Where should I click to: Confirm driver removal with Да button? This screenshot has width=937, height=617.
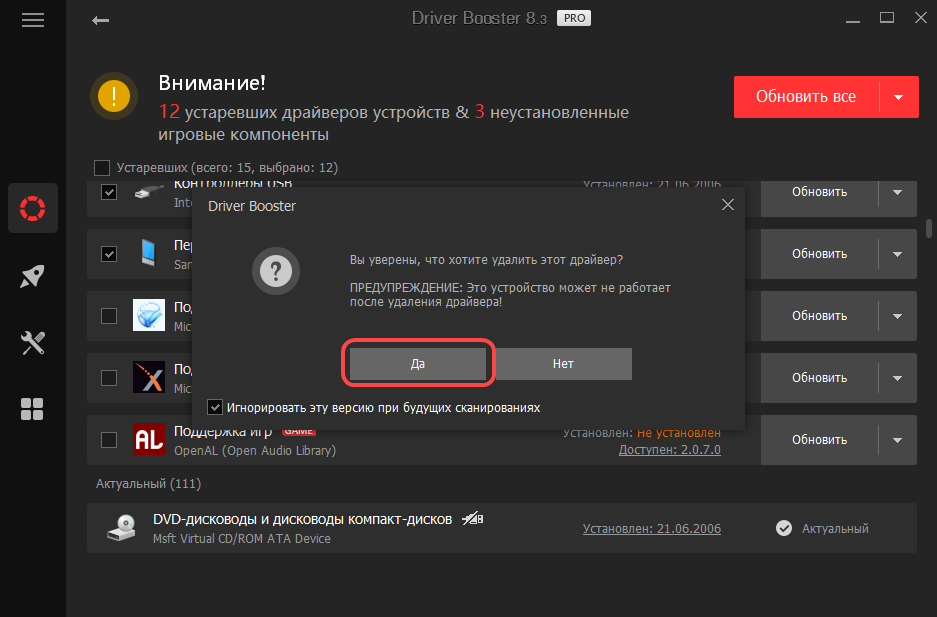[x=418, y=364]
